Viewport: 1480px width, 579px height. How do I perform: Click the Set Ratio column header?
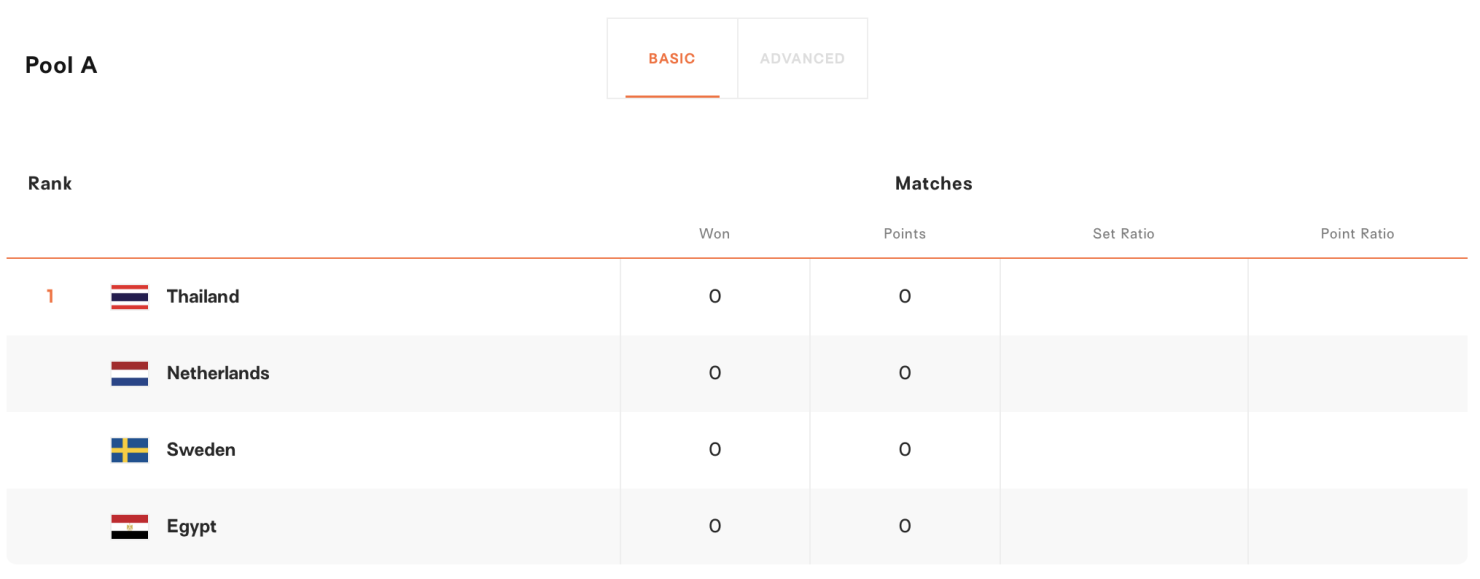1124,234
